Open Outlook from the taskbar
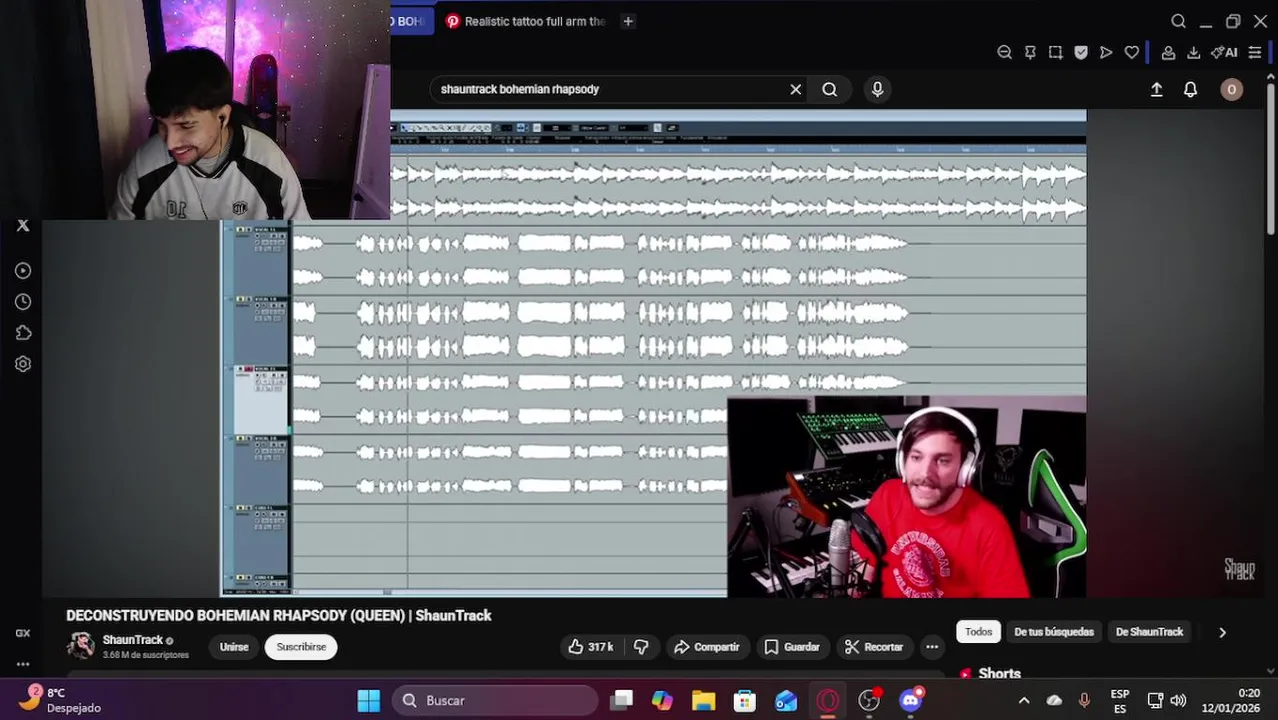1278x720 pixels. [786, 701]
